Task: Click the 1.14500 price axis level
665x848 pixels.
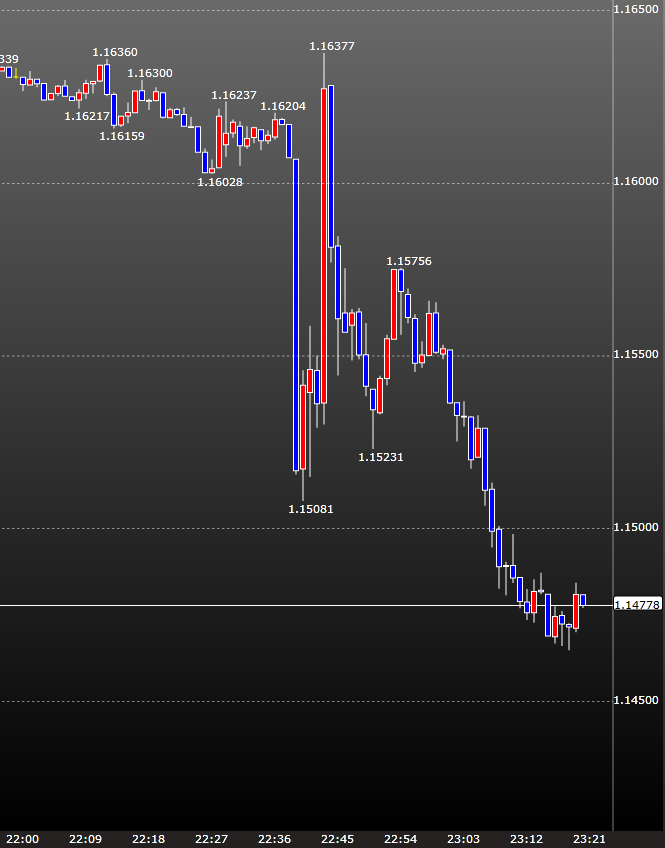Action: (636, 700)
